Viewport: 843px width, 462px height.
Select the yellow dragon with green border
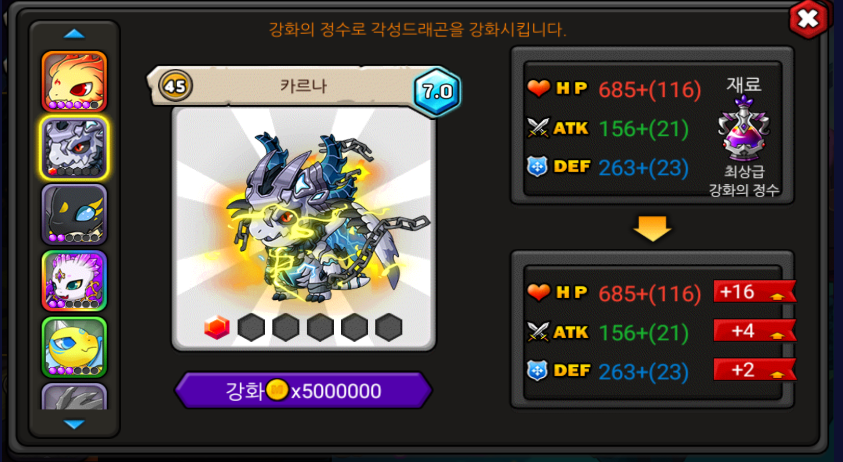click(74, 347)
